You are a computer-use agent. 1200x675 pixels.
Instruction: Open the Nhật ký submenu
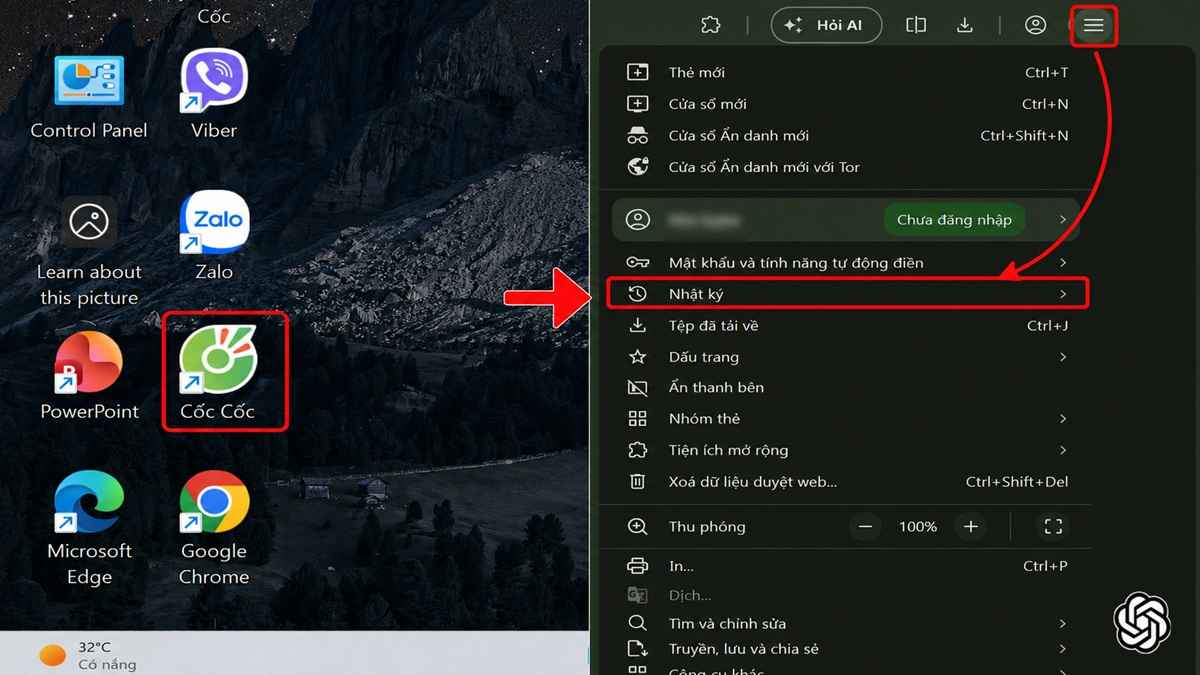[847, 294]
